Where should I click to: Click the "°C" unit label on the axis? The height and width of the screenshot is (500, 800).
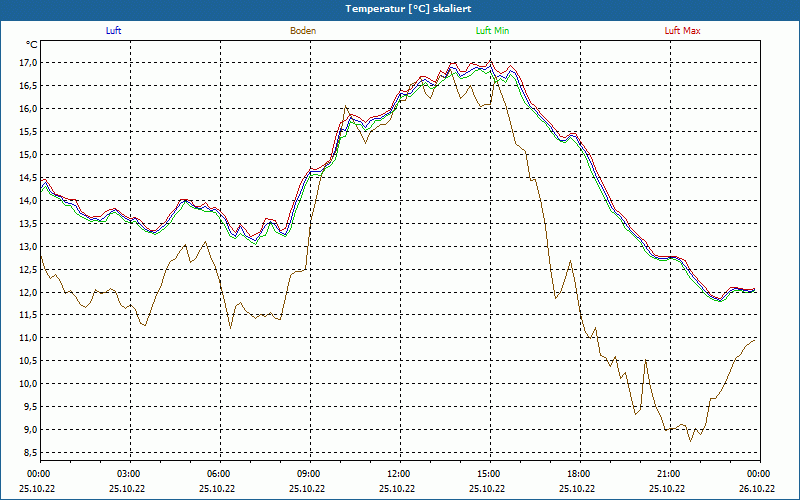point(32,45)
